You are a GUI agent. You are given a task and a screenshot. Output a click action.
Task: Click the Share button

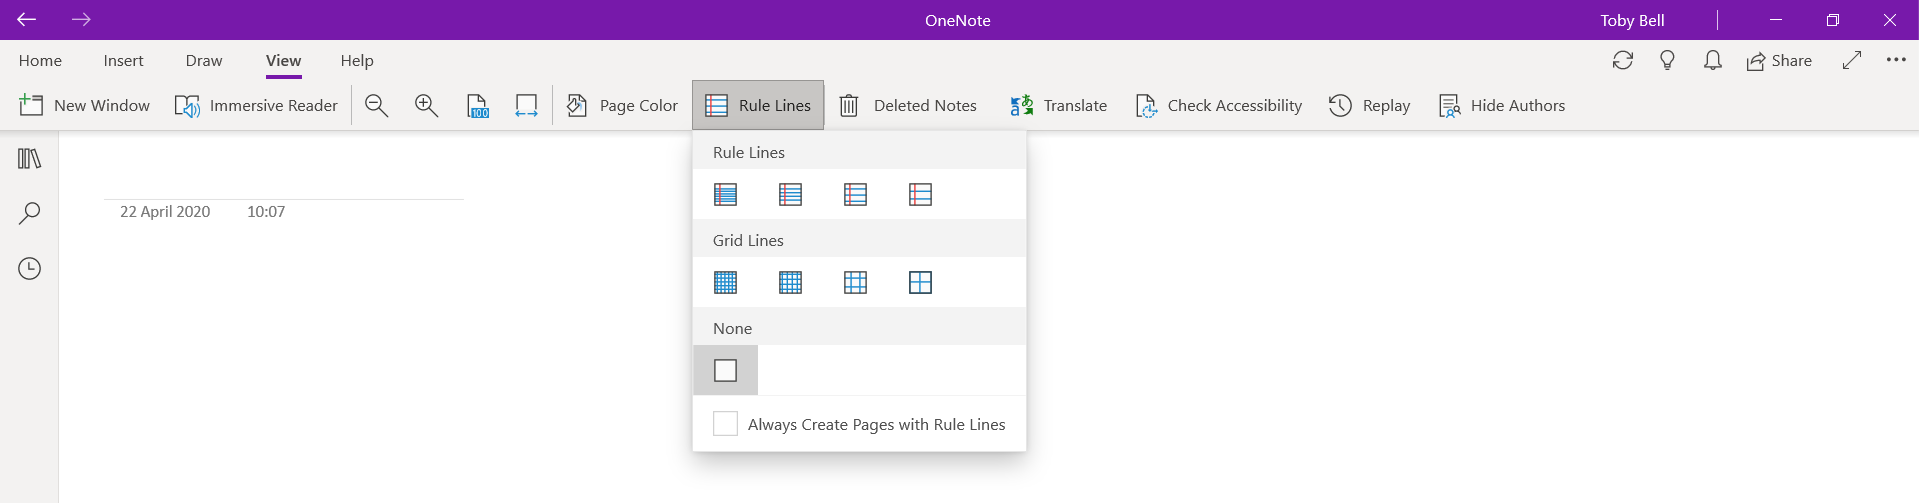(1779, 61)
